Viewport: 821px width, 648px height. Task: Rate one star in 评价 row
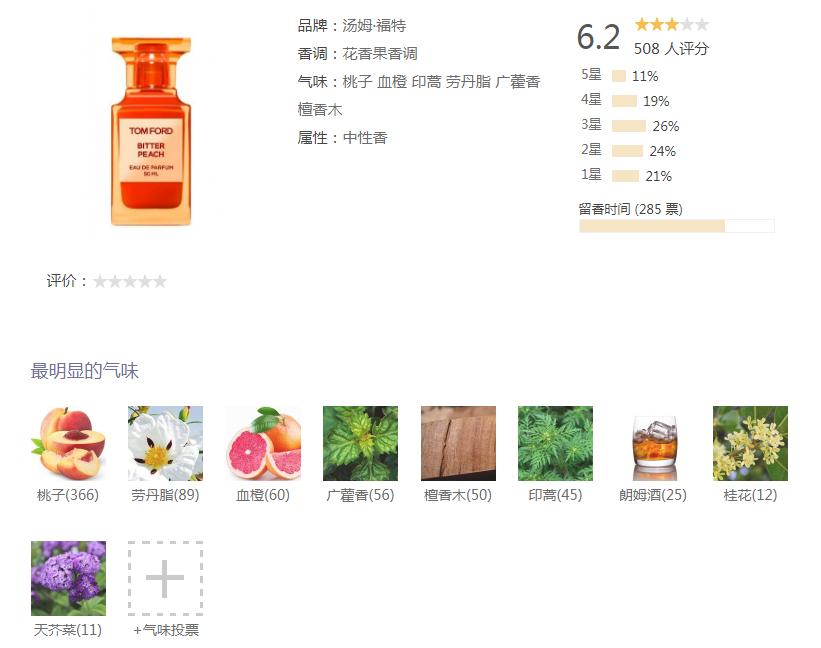(x=99, y=282)
